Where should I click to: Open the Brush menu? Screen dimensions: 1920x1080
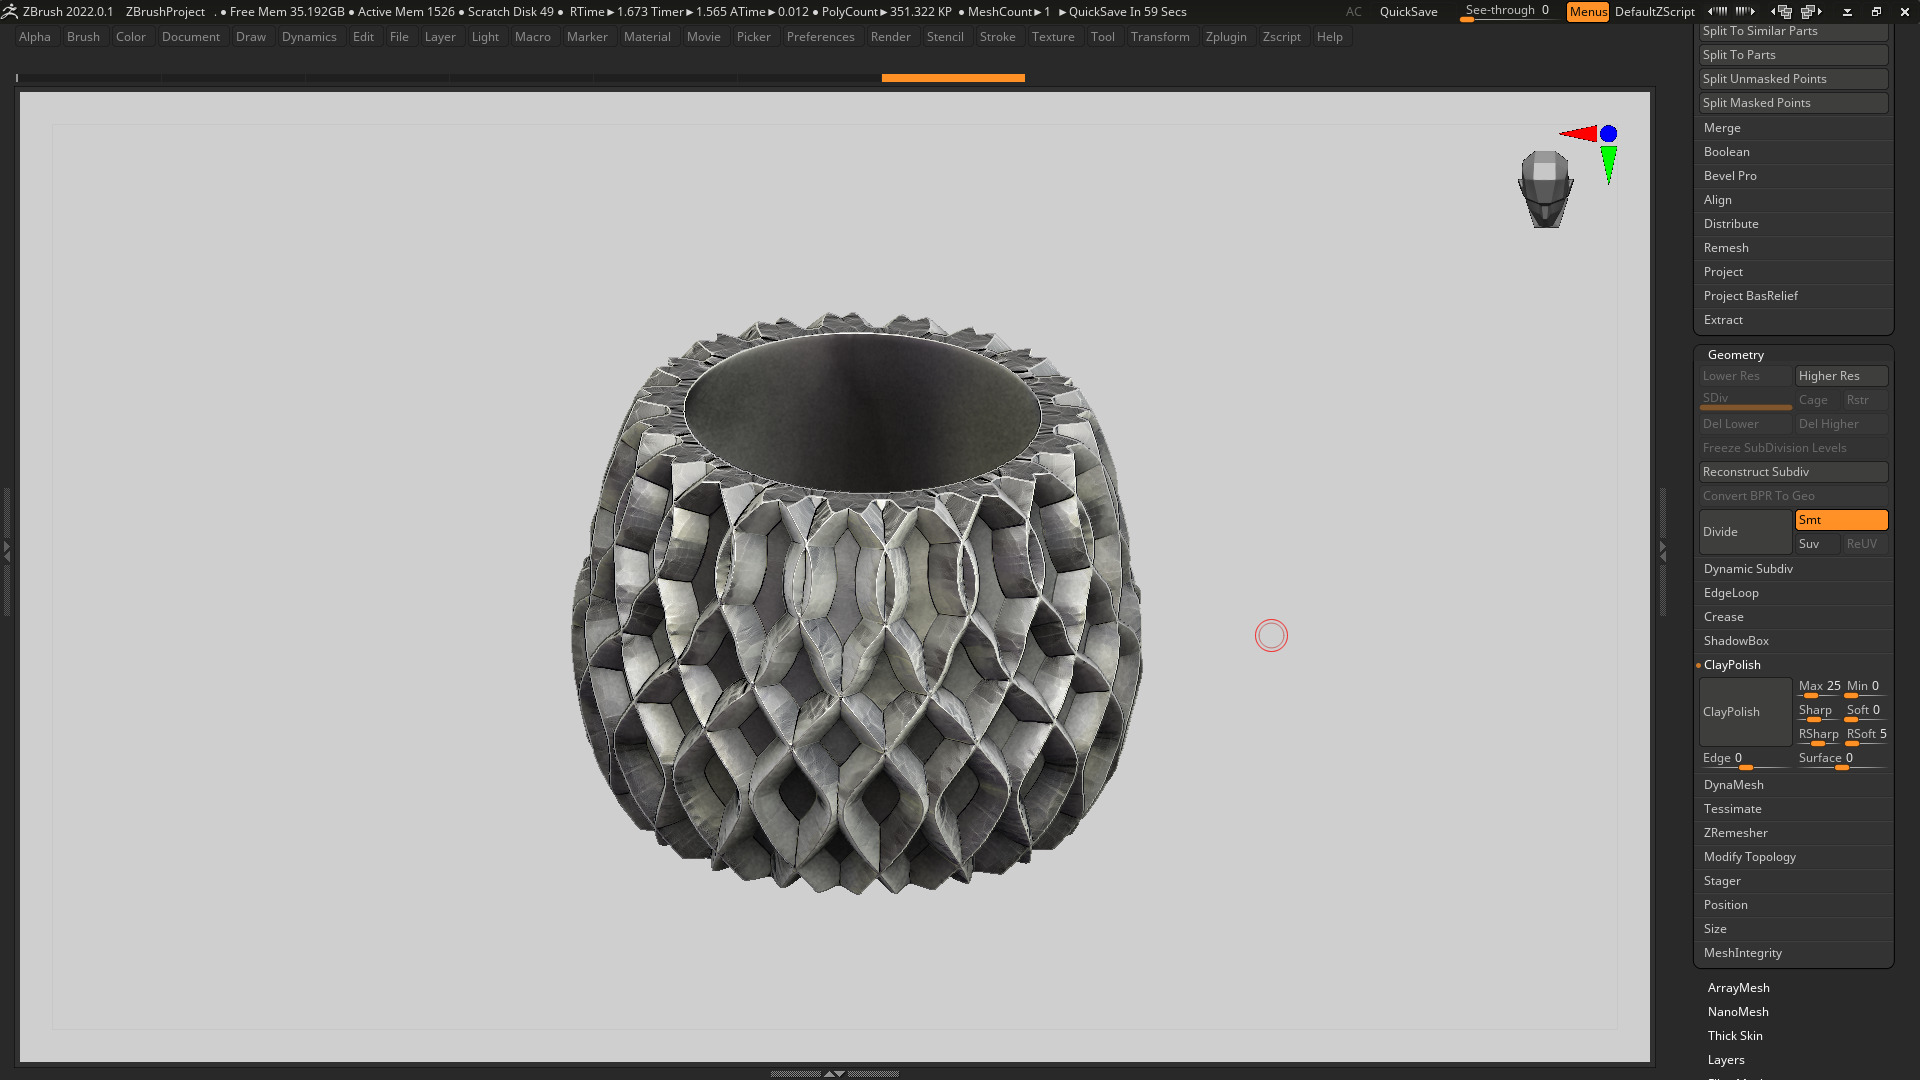83,37
